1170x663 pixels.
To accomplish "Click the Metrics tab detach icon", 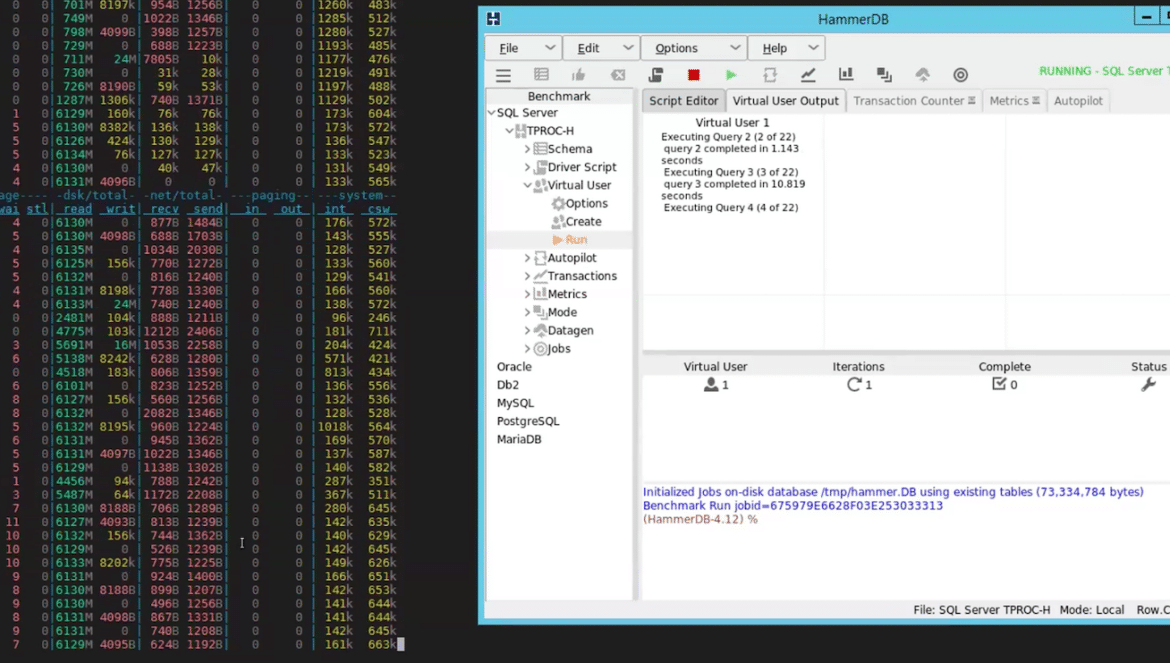I will tap(1036, 101).
